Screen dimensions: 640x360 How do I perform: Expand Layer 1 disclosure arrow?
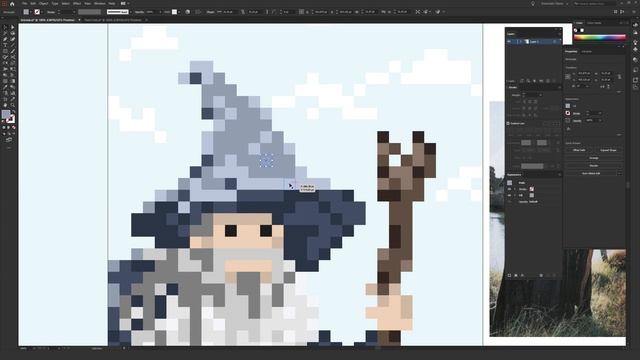click(x=521, y=42)
